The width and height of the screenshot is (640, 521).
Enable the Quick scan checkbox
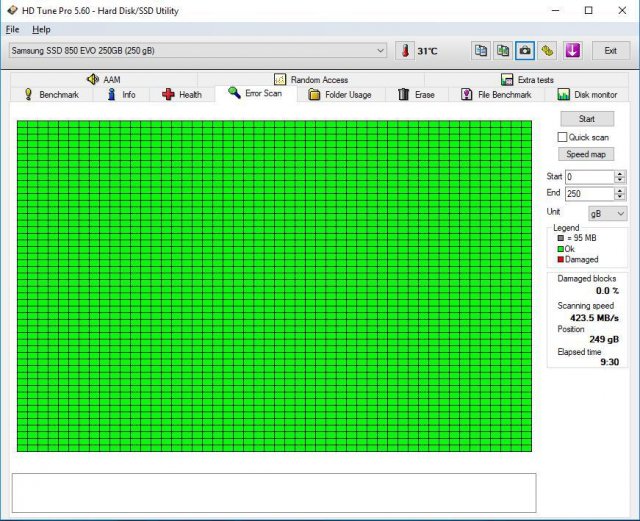click(x=563, y=137)
